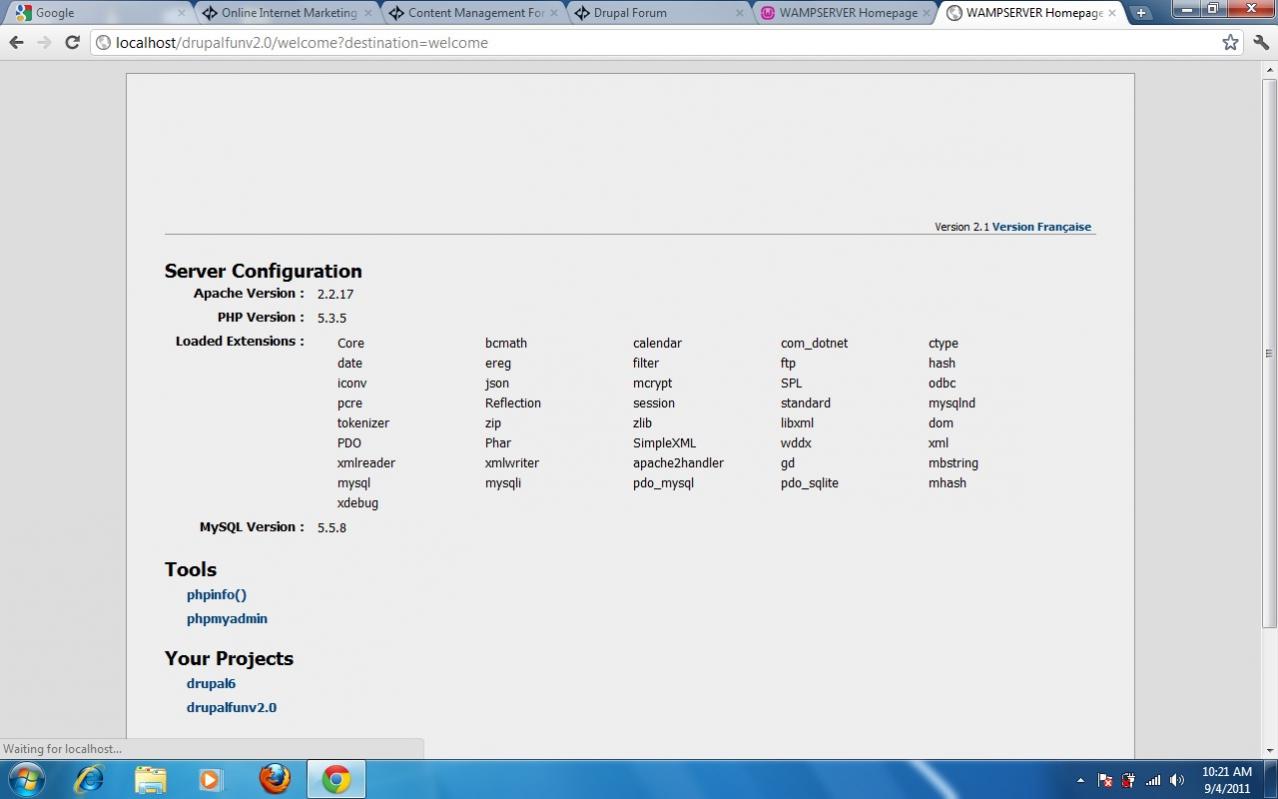Click the scrollbar down arrow

click(x=1269, y=750)
